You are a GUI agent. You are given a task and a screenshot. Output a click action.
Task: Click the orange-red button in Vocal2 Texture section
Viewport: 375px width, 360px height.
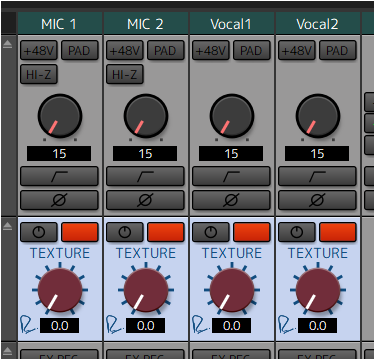(338, 232)
